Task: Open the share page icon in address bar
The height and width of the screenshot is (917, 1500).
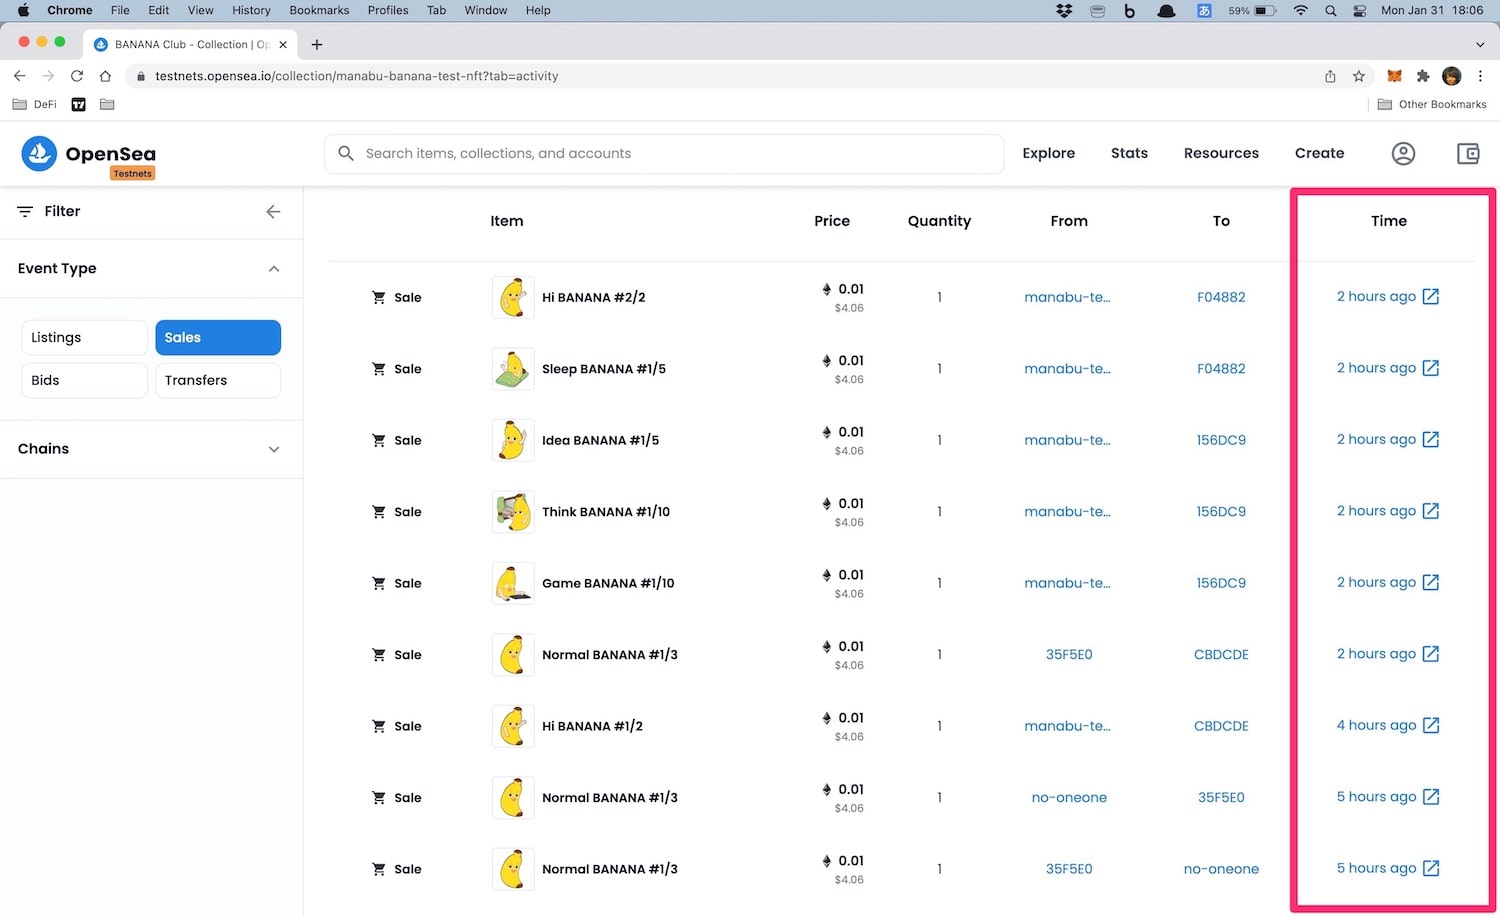Action: tap(1330, 76)
